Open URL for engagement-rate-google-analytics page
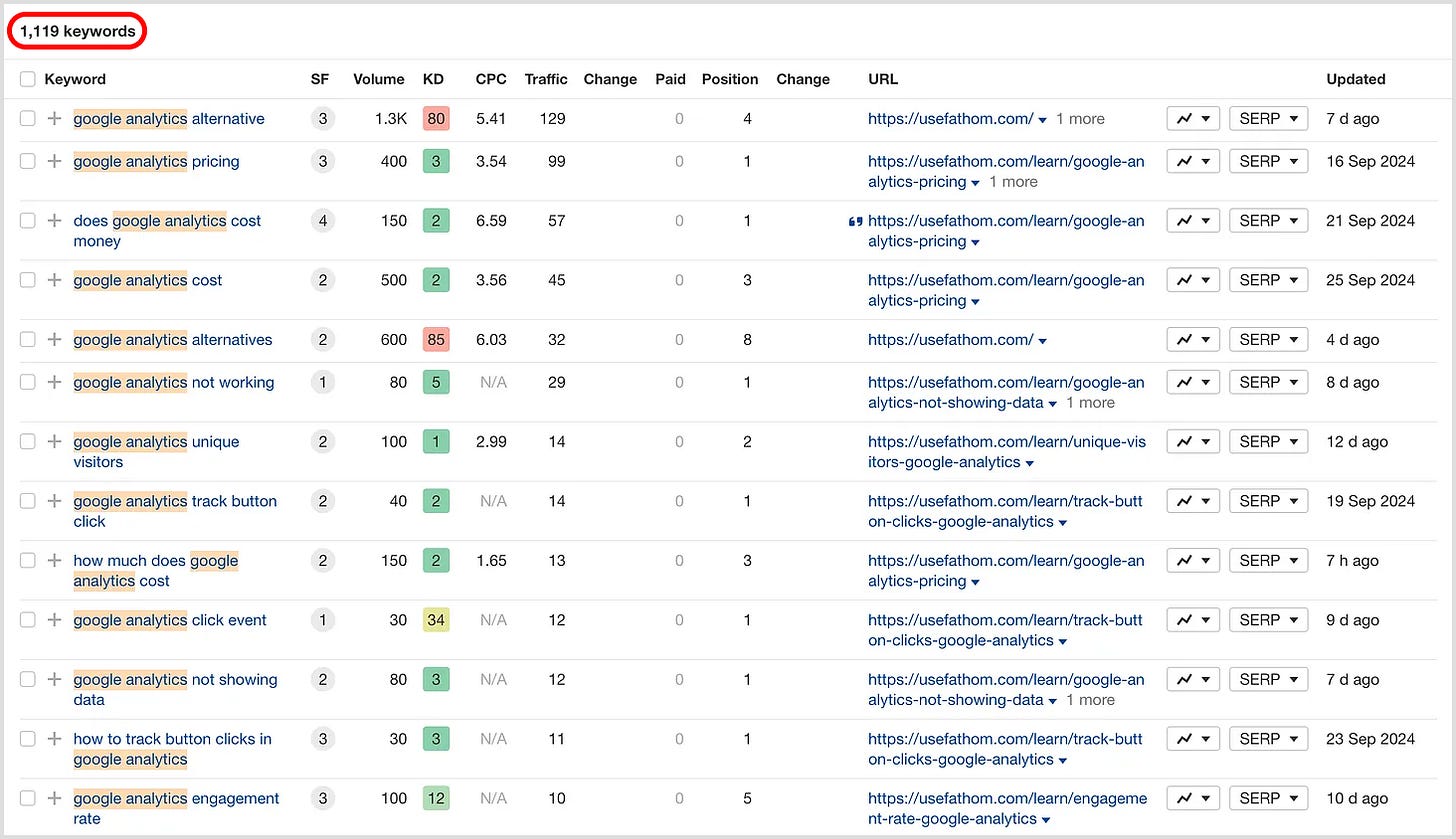 [x=1007, y=809]
